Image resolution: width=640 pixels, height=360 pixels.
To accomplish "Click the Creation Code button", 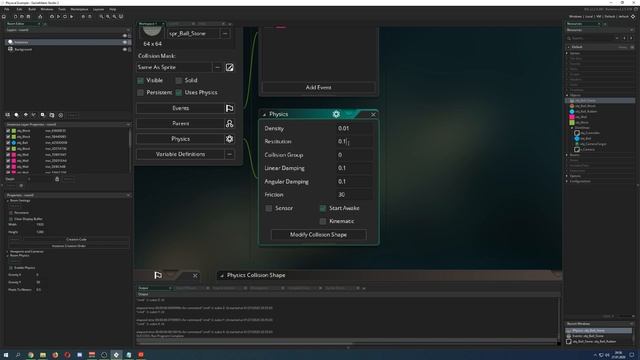I will click(x=76, y=240).
